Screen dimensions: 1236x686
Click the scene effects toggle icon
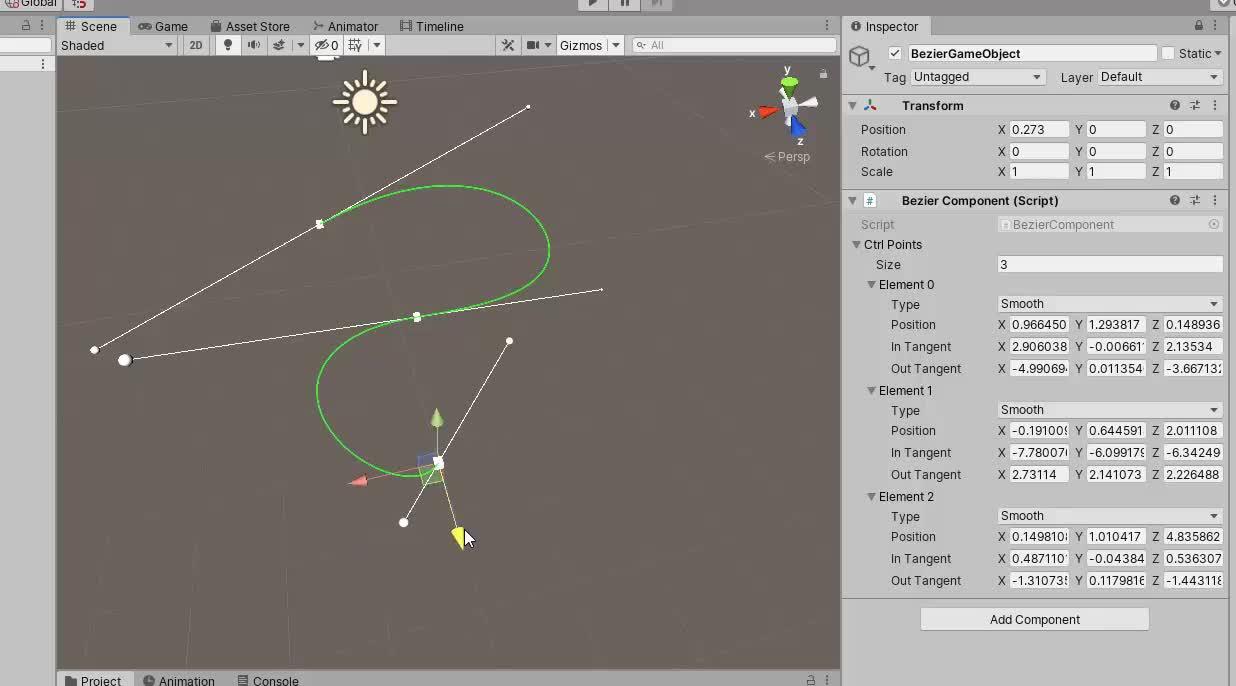pyautogui.click(x=278, y=45)
